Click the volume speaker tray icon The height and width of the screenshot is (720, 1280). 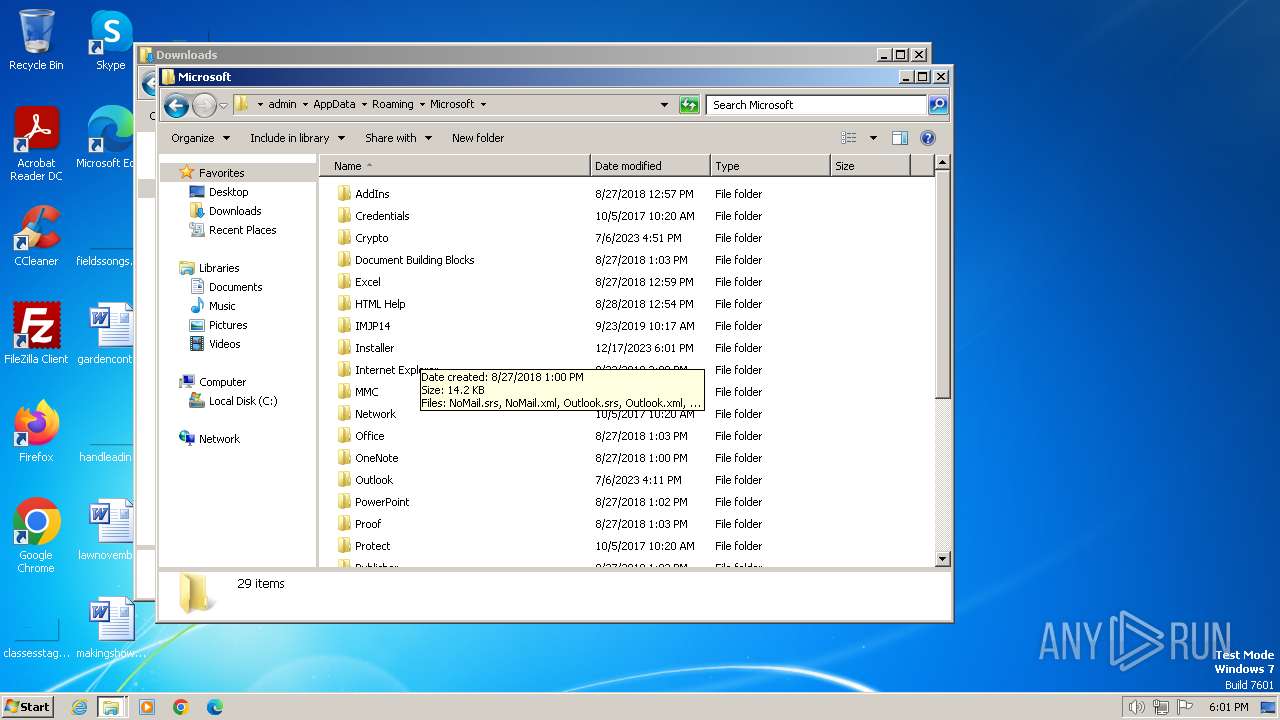(x=1136, y=707)
